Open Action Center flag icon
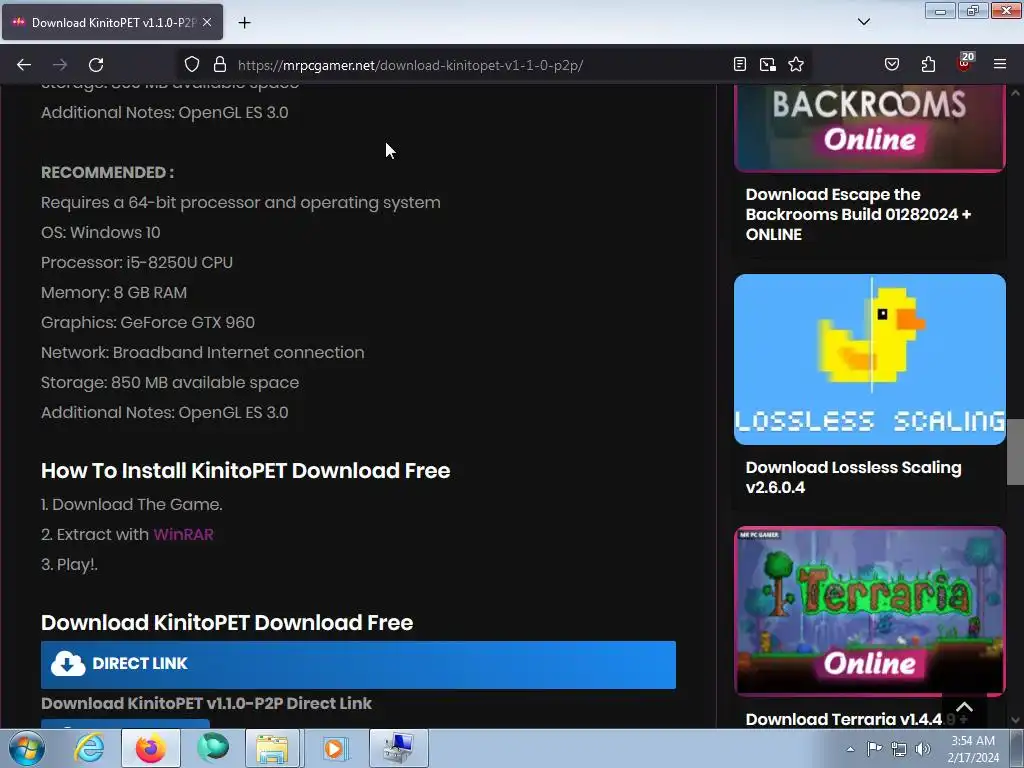Screen dimensions: 1024x768 click(874, 749)
